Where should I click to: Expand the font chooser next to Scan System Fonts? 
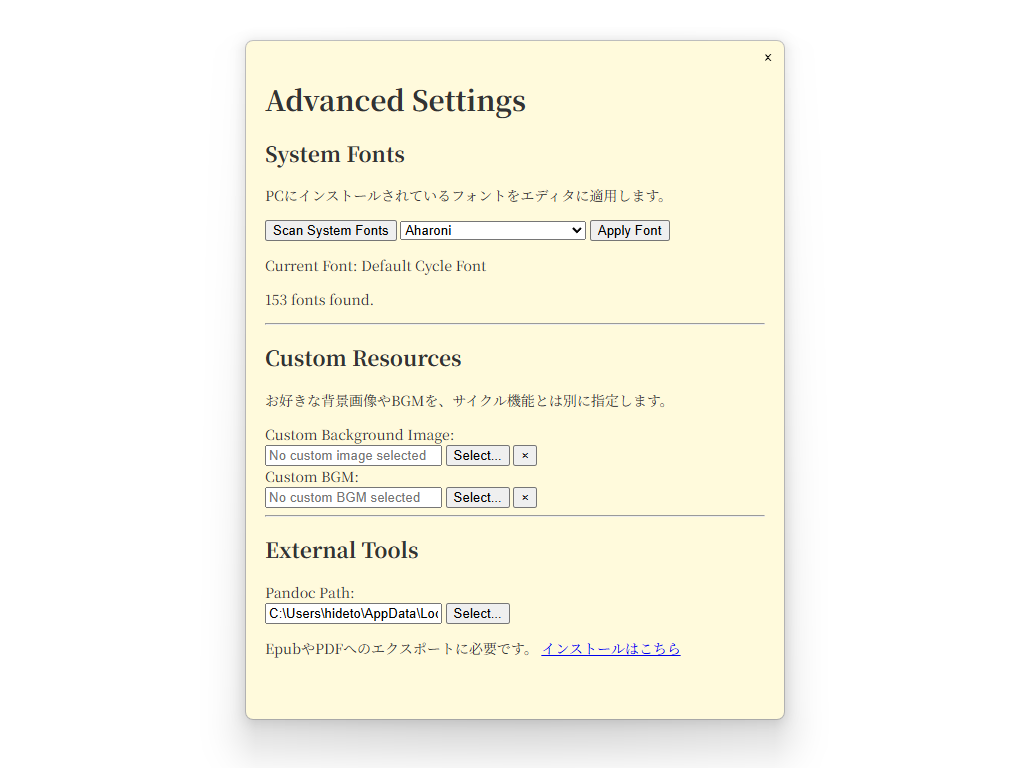click(x=577, y=230)
